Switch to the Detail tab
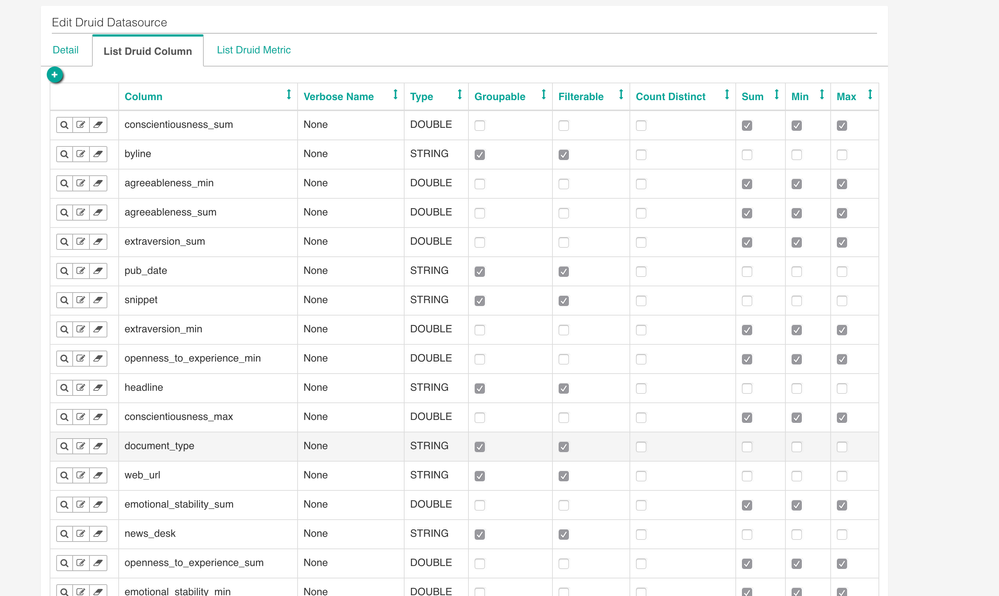Viewport: 999px width, 596px height. coord(65,50)
